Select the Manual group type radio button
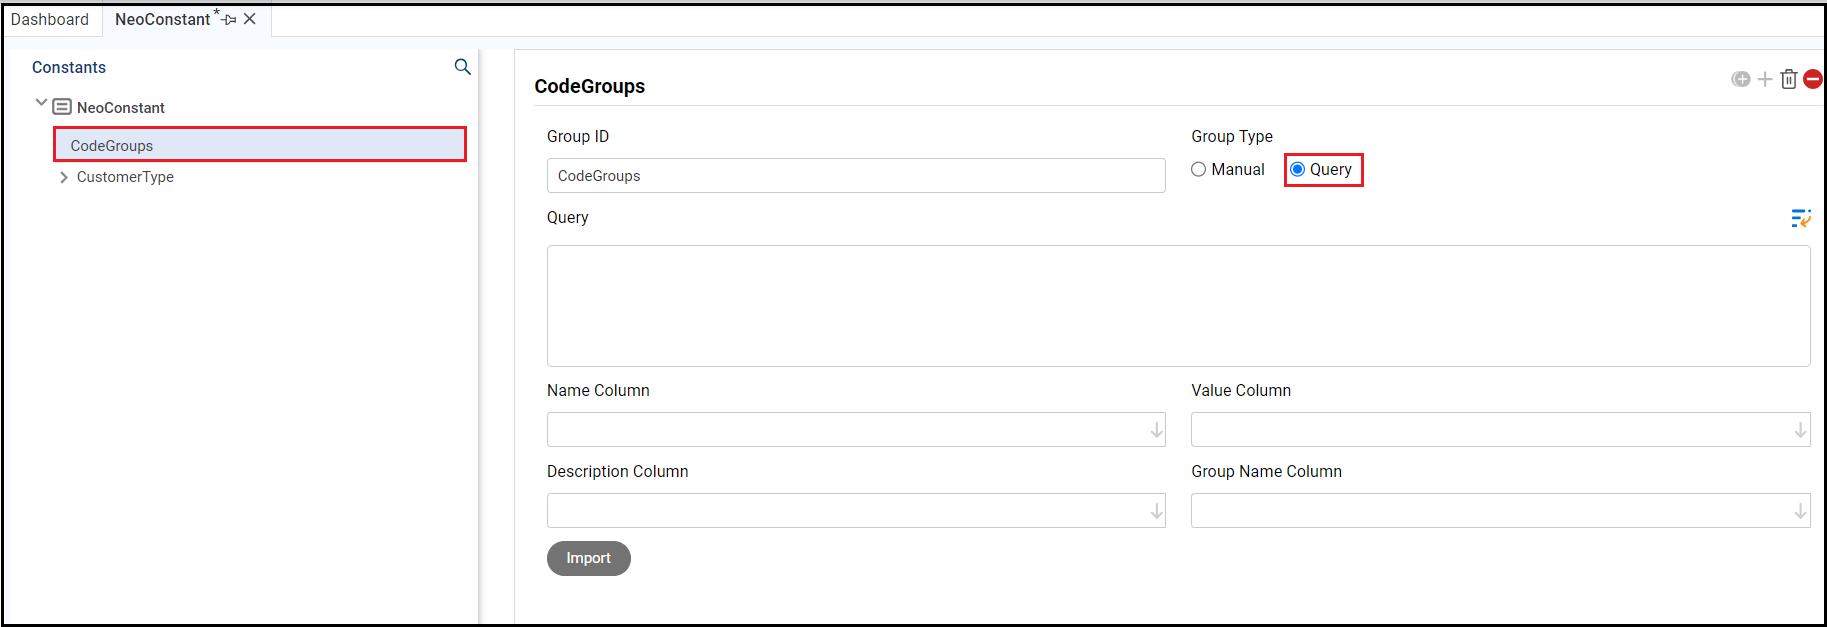1827x627 pixels. pyautogui.click(x=1199, y=170)
